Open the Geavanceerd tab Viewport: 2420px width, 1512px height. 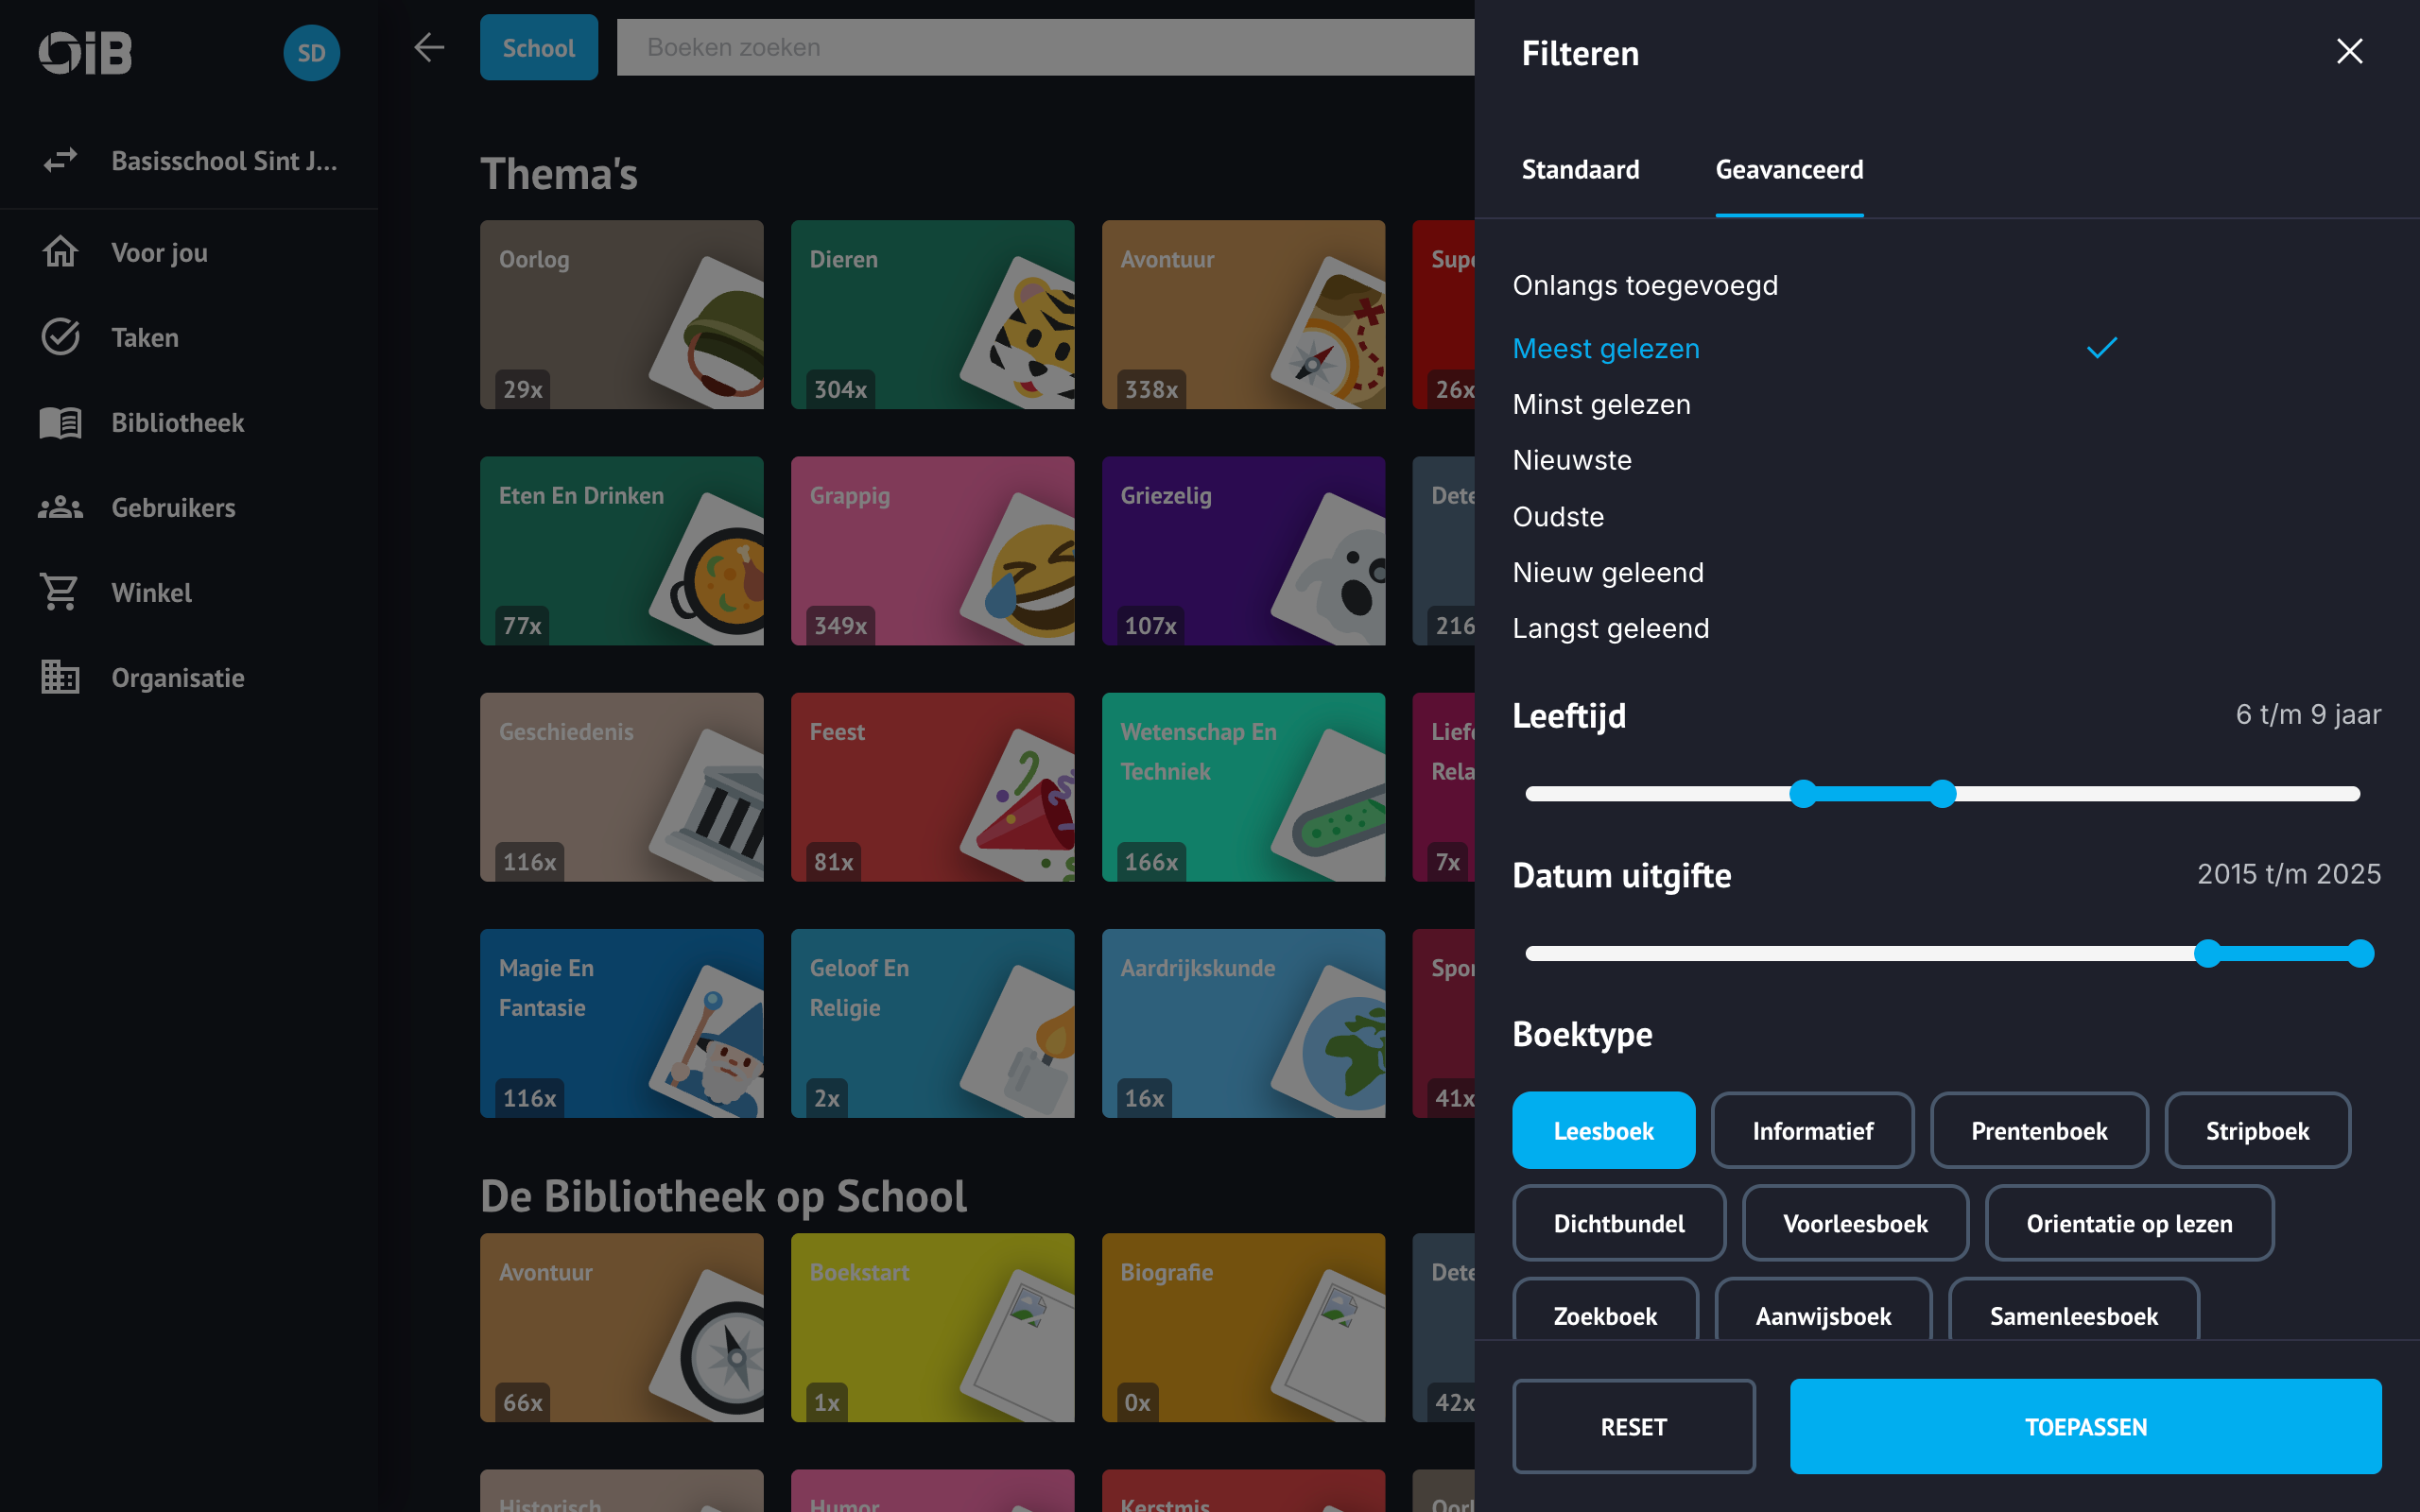pyautogui.click(x=1788, y=169)
